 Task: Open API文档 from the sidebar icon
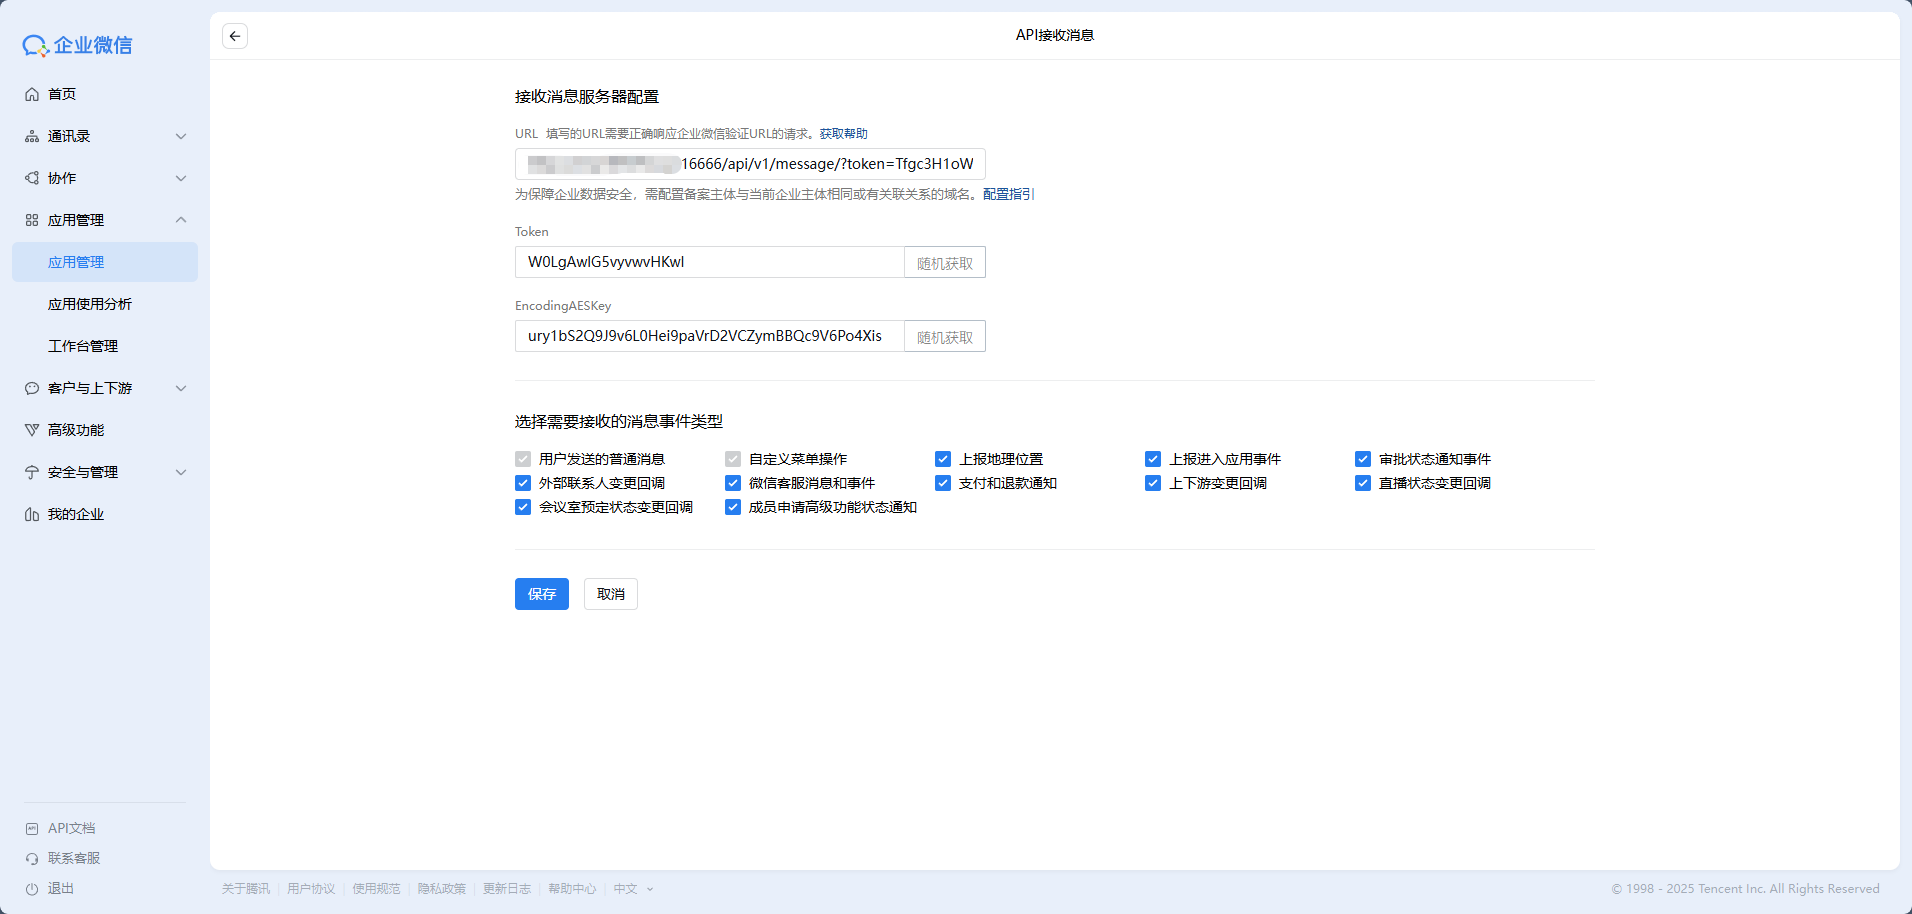tap(32, 828)
